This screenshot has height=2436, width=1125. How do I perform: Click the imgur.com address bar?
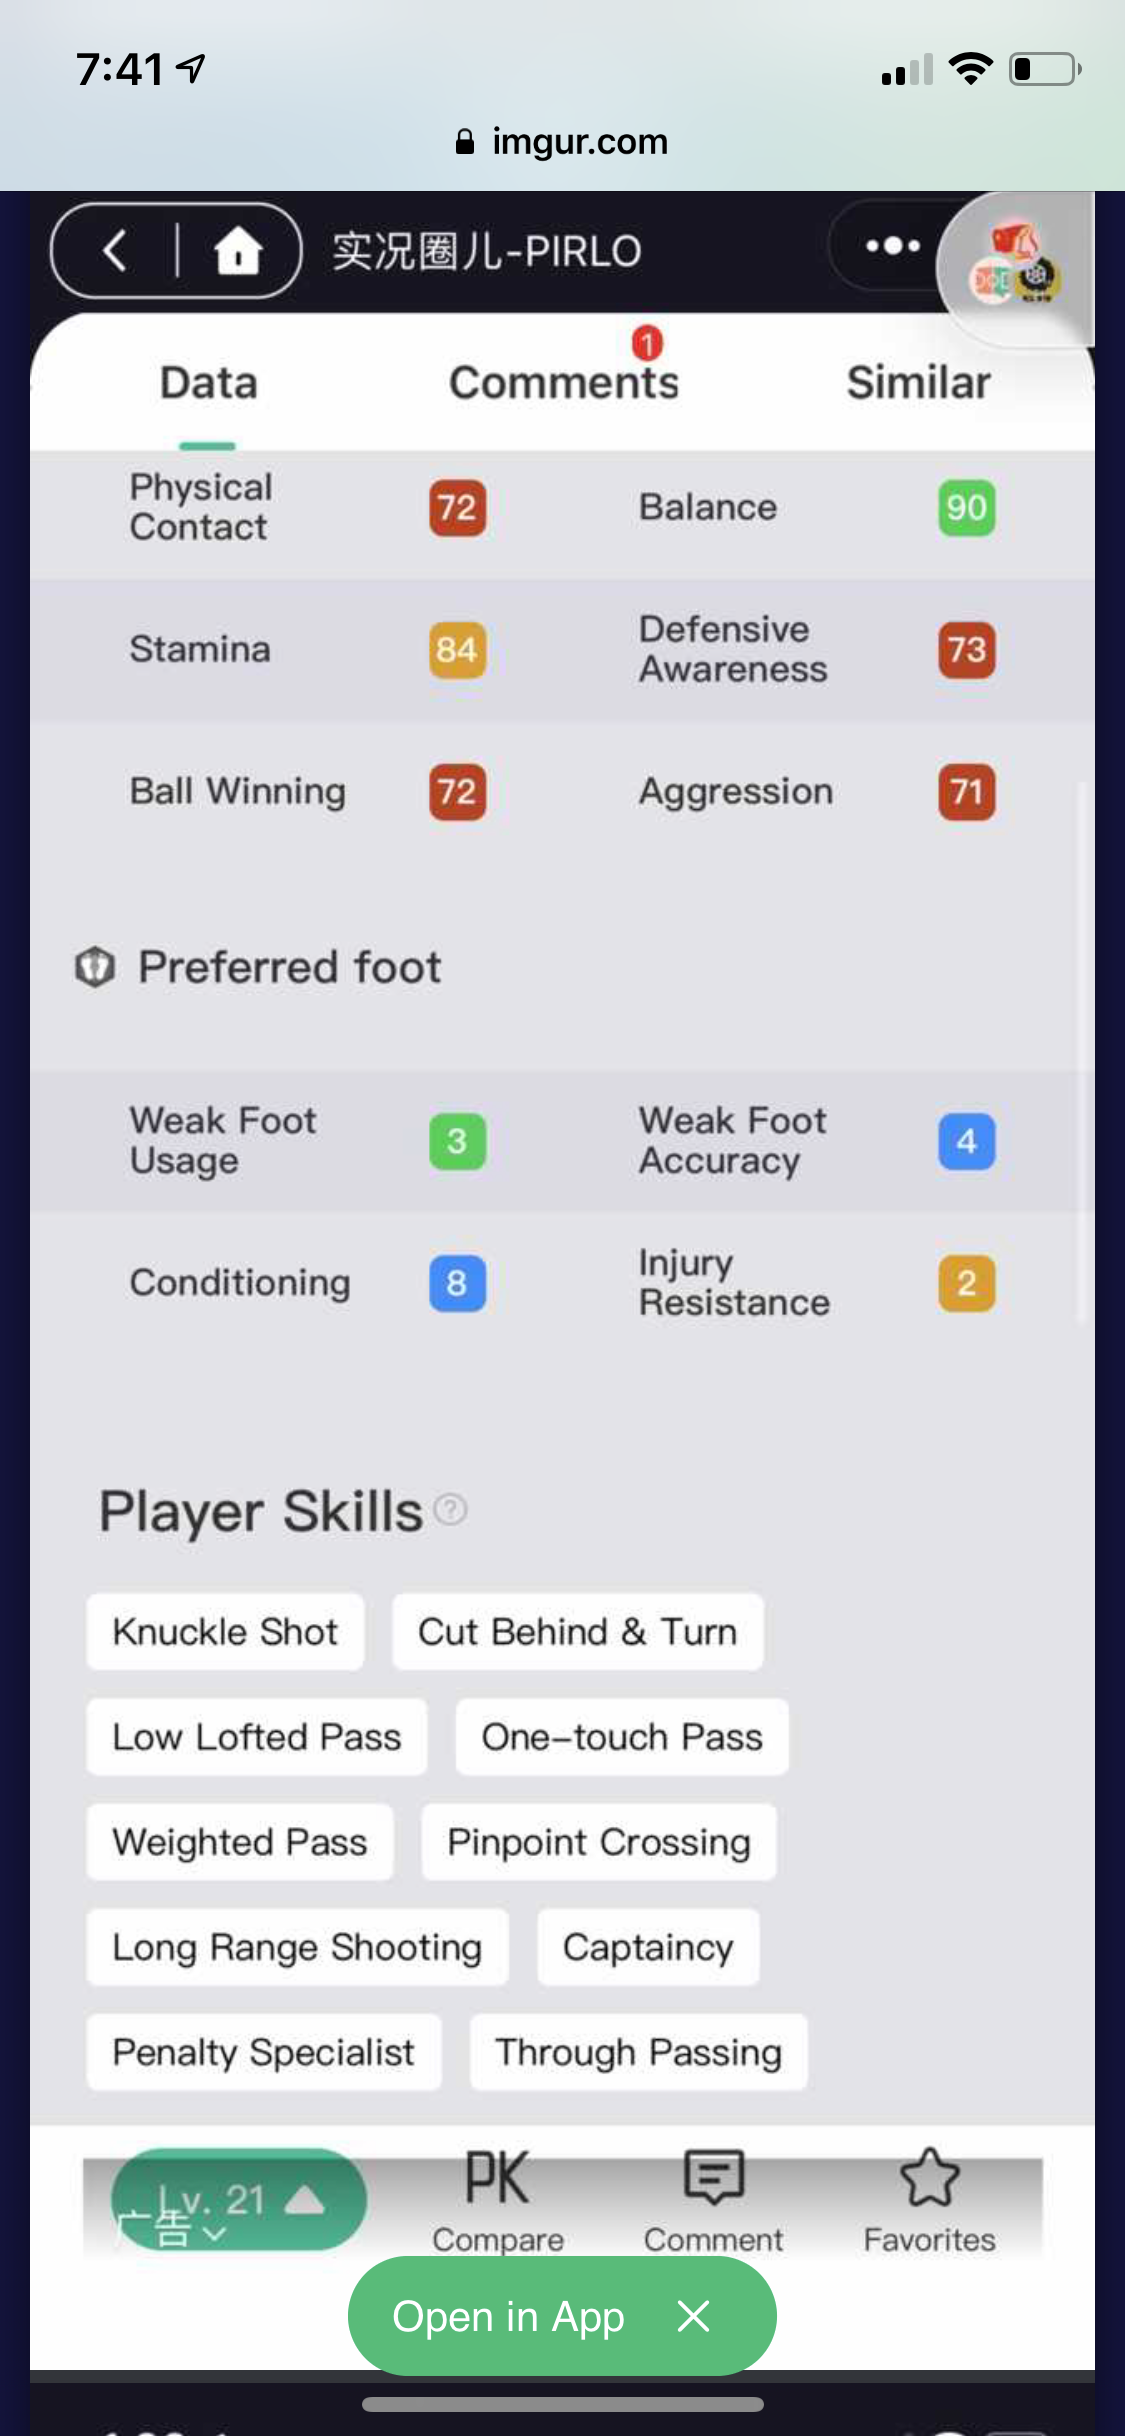point(562,142)
